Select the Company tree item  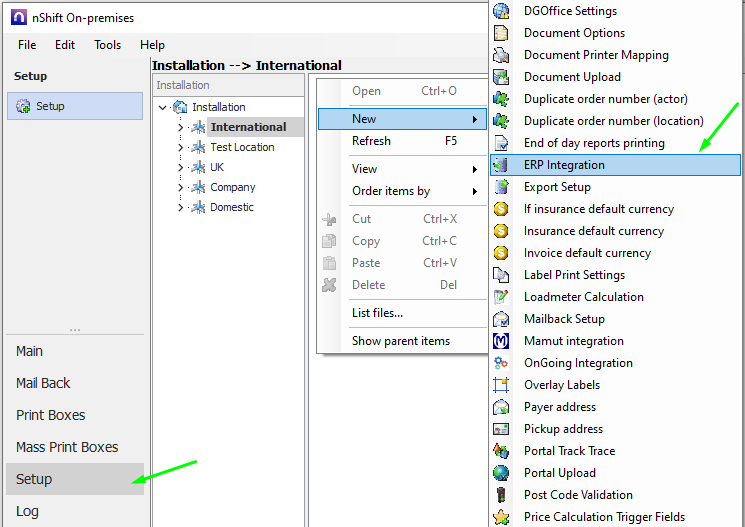233,187
